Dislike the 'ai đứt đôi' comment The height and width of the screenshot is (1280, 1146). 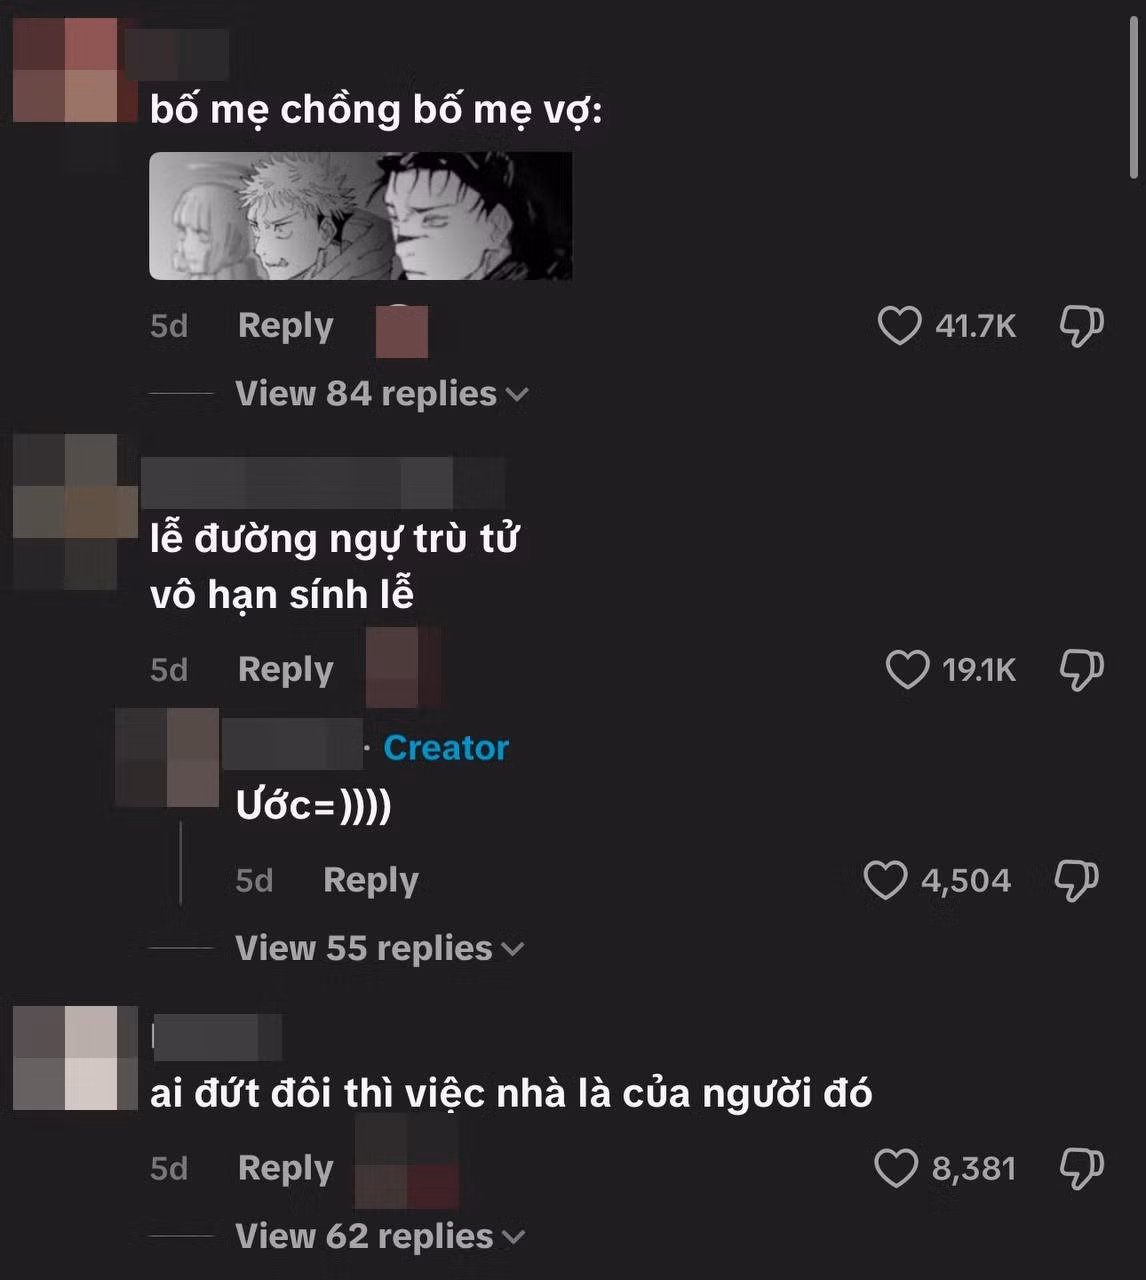coord(1081,1168)
